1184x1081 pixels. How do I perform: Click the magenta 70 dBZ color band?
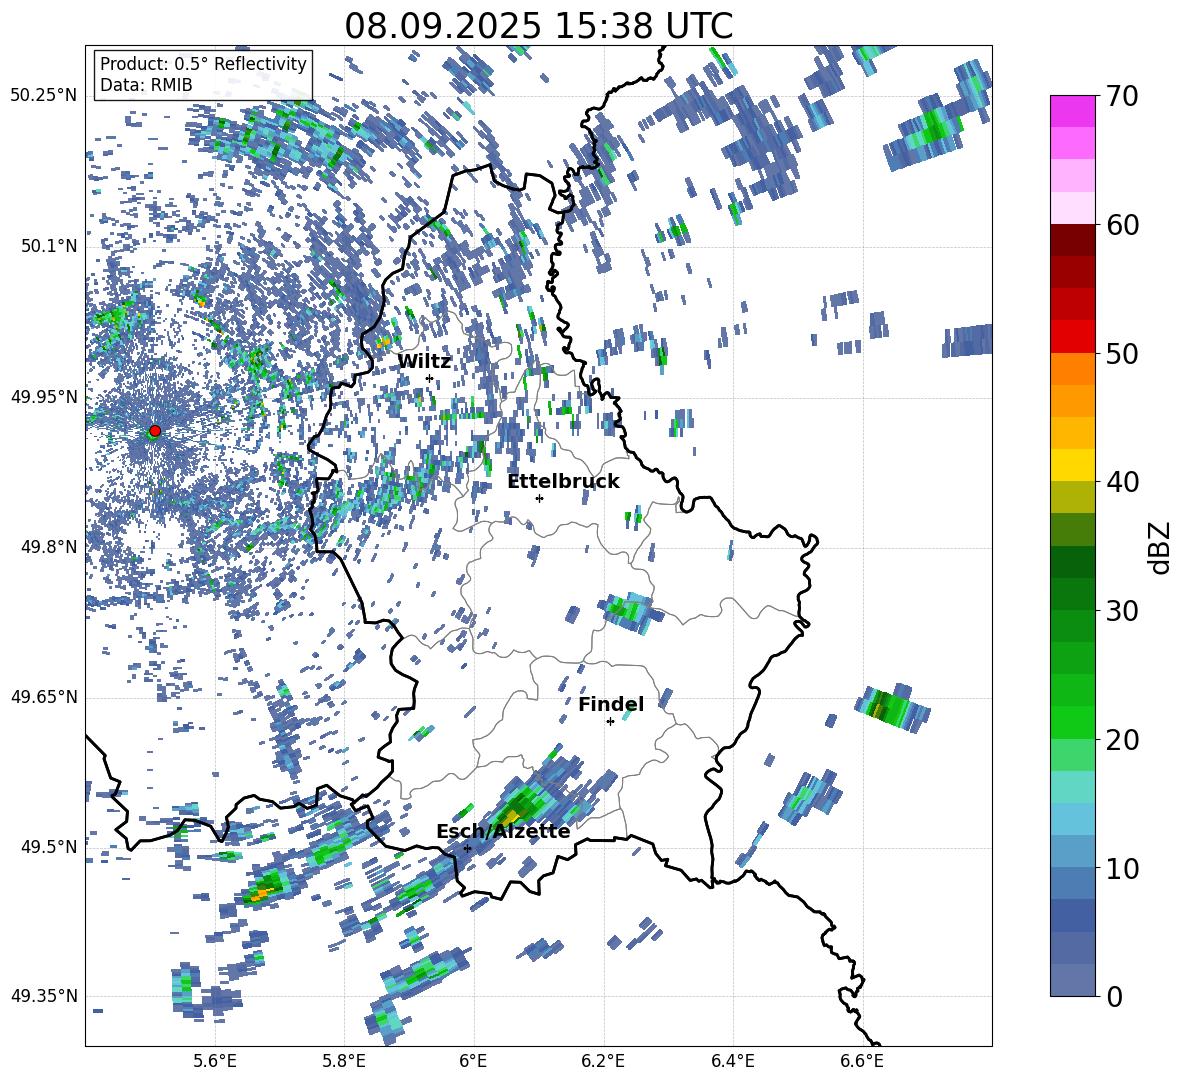[1072, 111]
